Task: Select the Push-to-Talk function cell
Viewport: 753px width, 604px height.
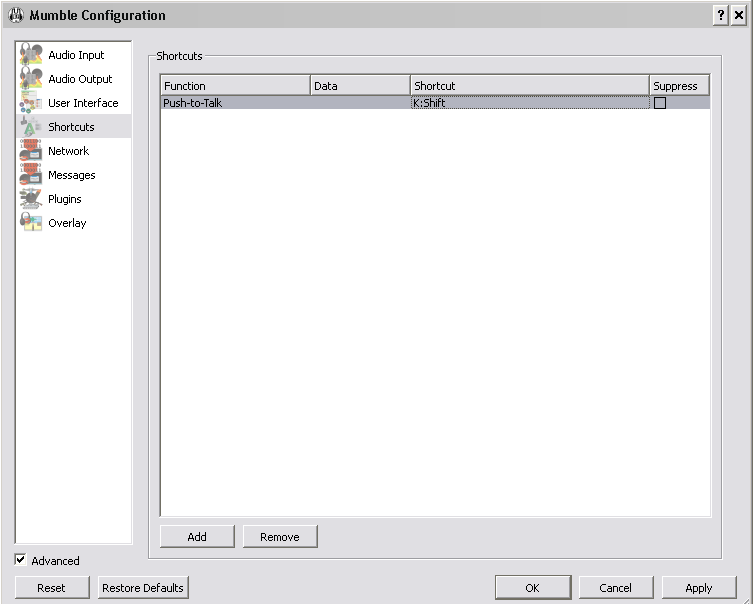Action: (x=236, y=103)
